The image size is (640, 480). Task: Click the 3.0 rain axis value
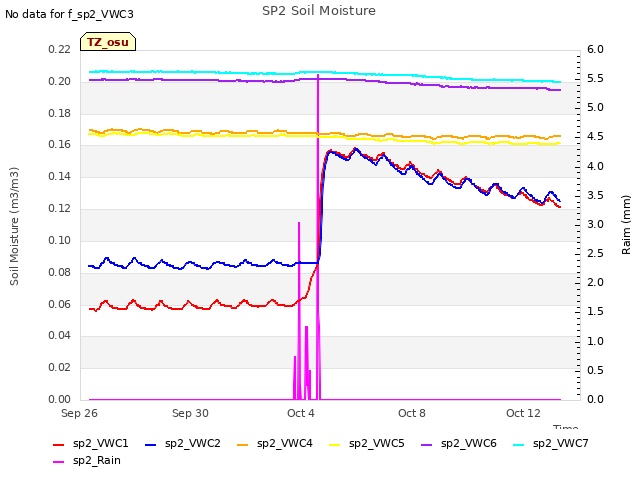(595, 224)
